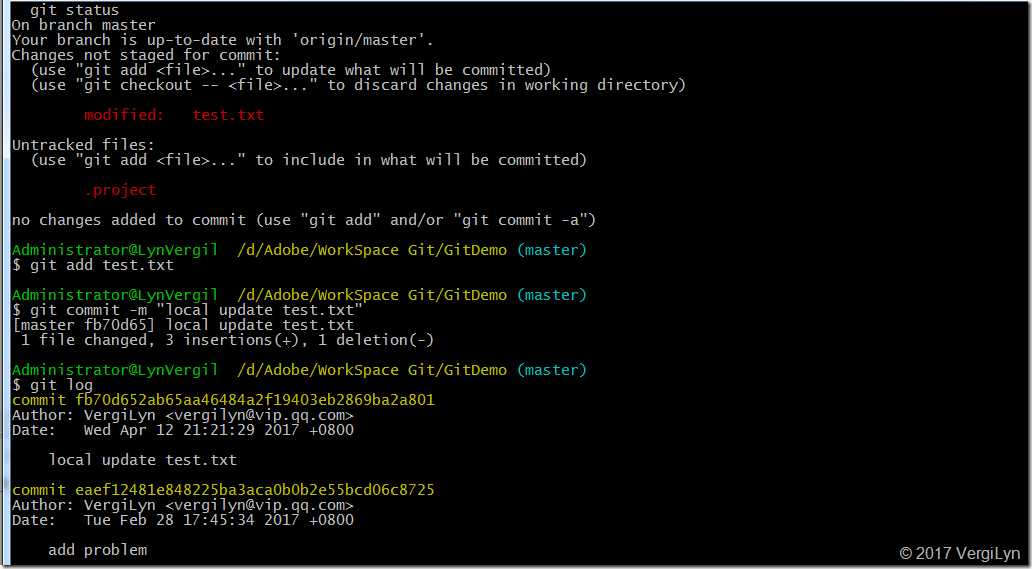Click the "git status" command at top

coord(74,10)
